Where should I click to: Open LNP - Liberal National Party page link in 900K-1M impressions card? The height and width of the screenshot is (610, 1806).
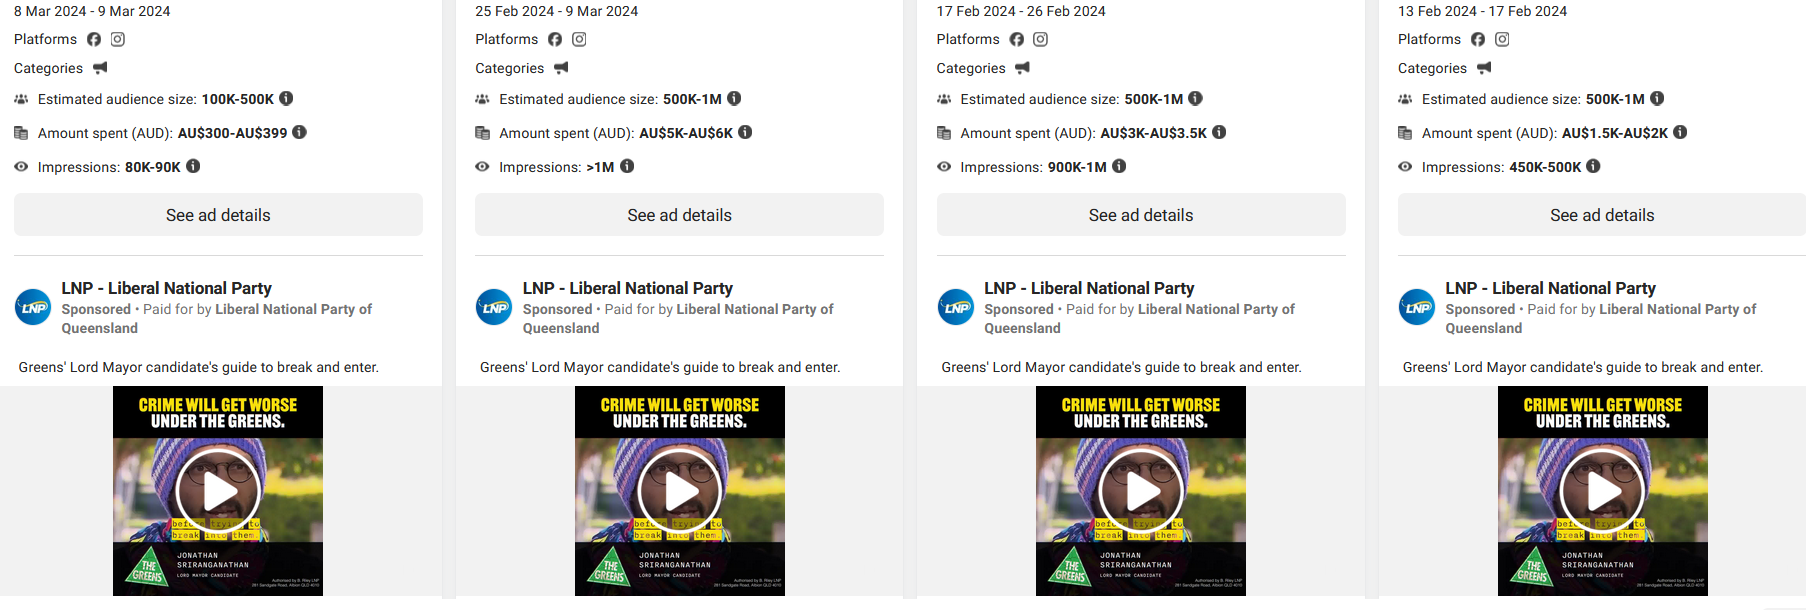point(1089,288)
